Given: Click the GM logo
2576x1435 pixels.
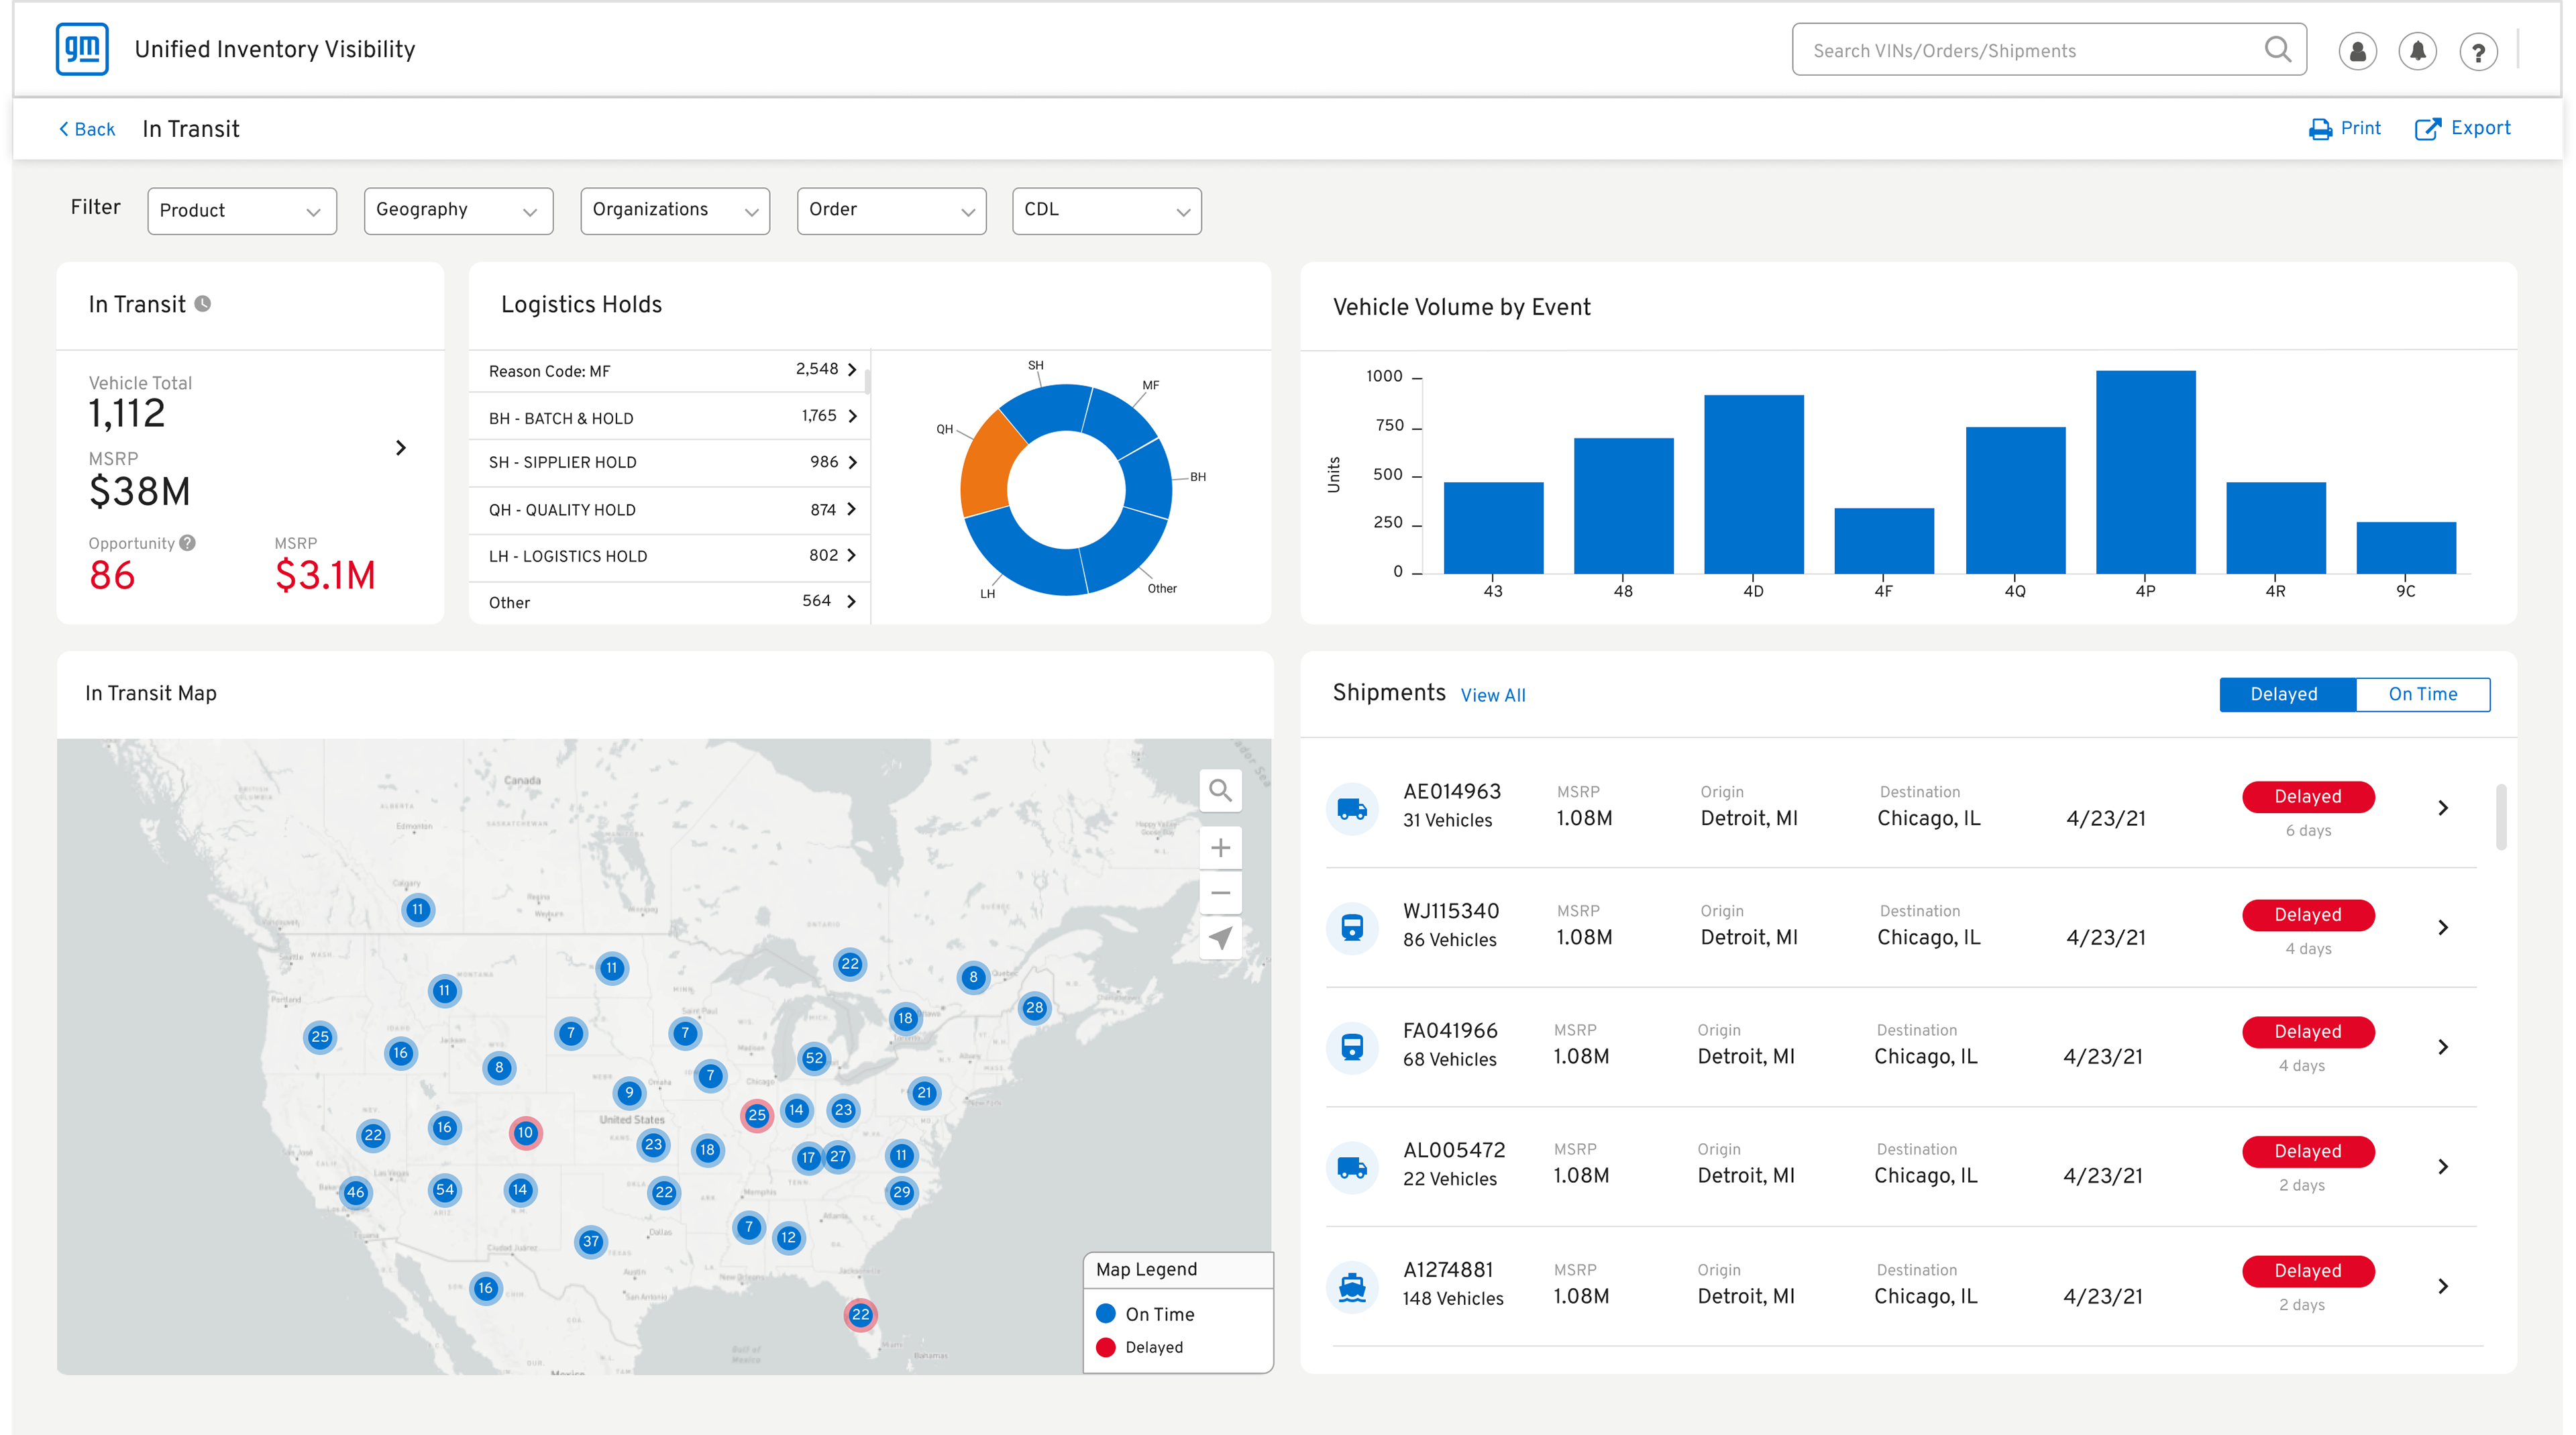Looking at the screenshot, I should click(82, 49).
